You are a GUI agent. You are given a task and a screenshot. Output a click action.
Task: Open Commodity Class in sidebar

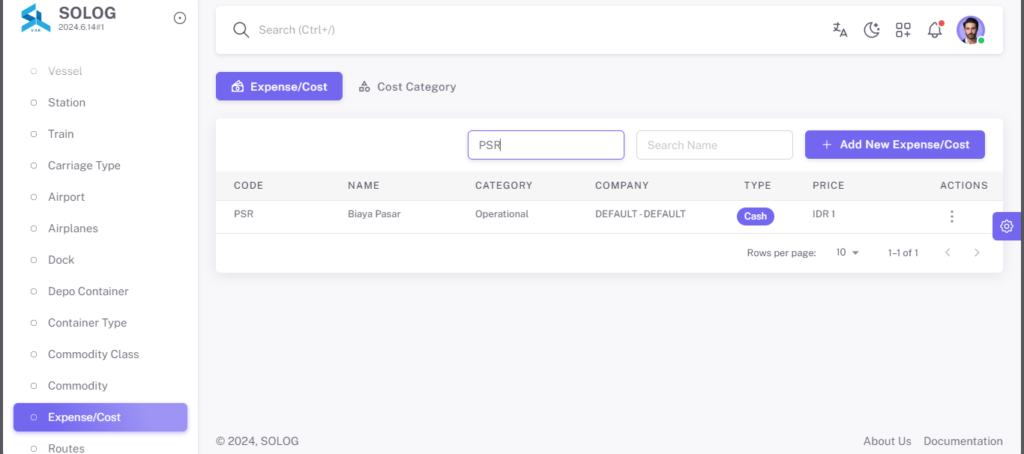click(x=93, y=354)
